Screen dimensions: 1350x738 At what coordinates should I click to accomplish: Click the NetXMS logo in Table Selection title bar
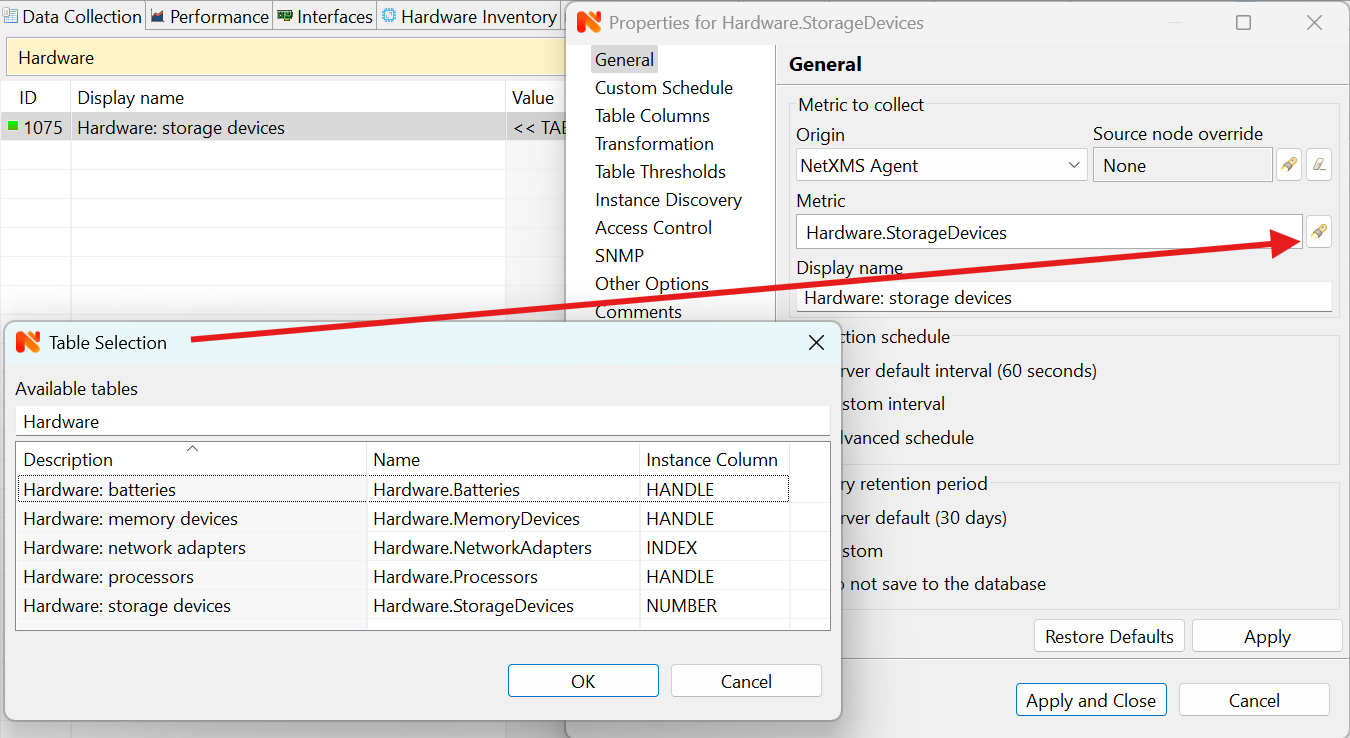click(x=27, y=341)
